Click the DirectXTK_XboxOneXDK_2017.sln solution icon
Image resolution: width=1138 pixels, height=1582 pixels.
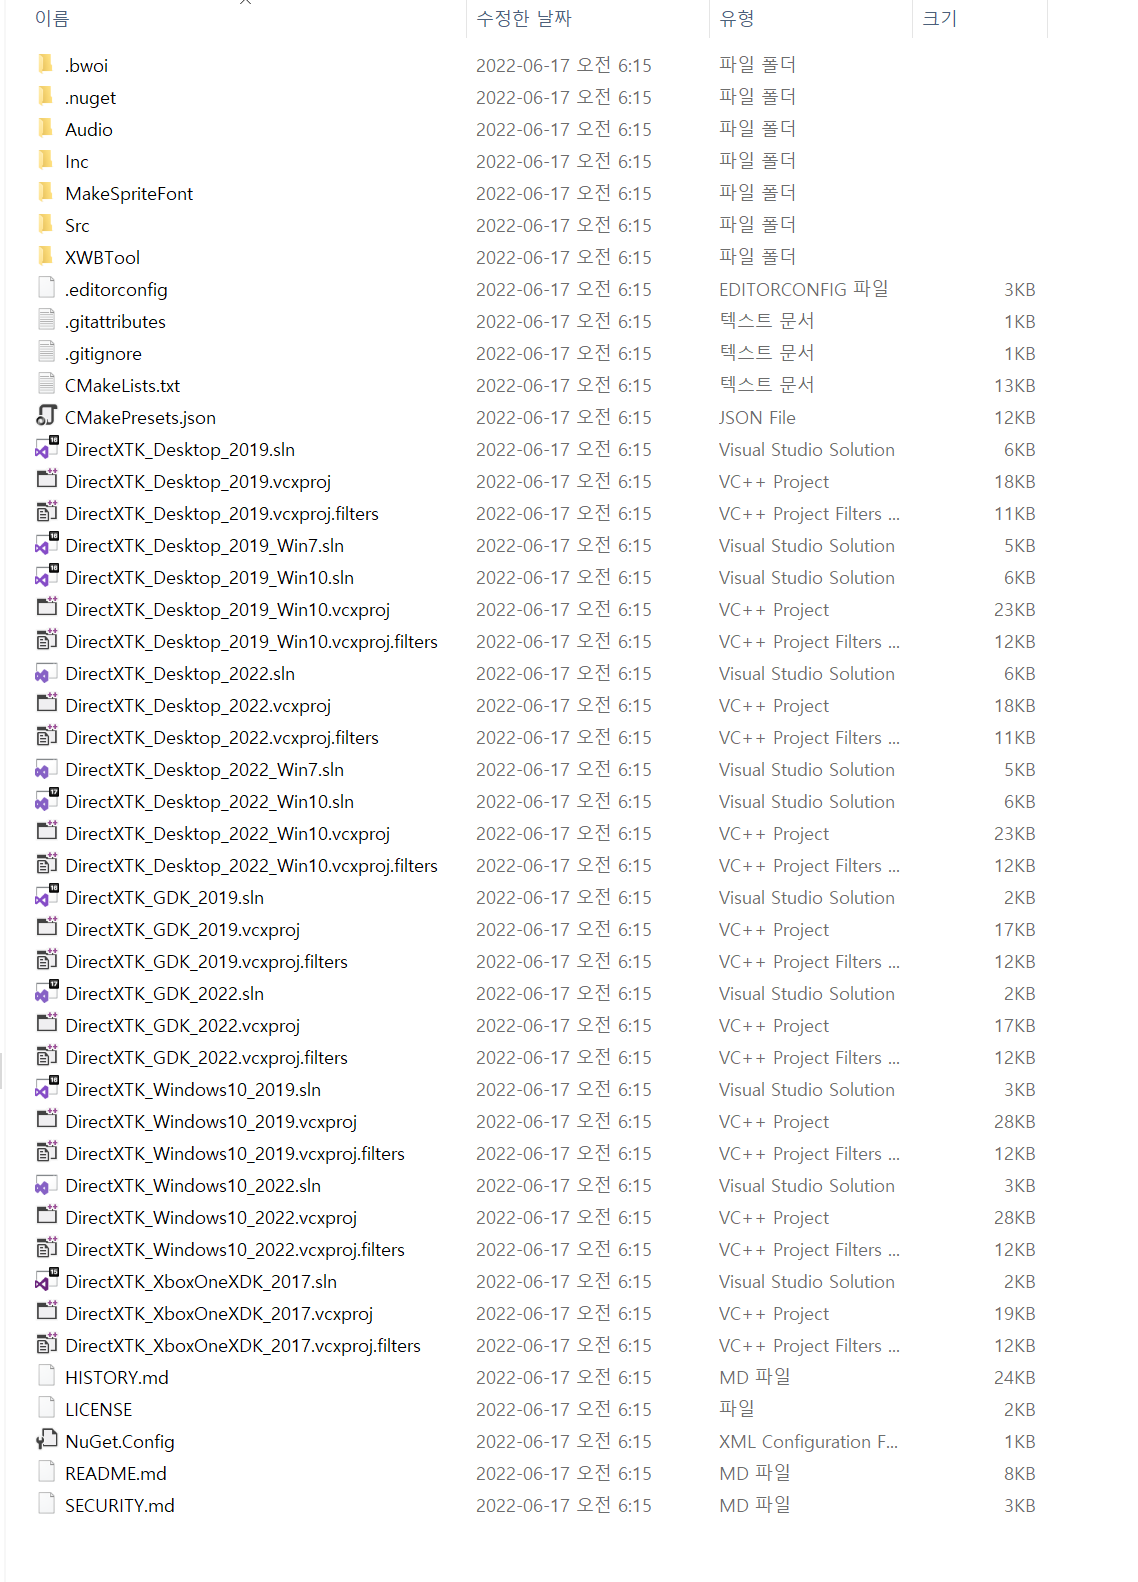point(46,1281)
